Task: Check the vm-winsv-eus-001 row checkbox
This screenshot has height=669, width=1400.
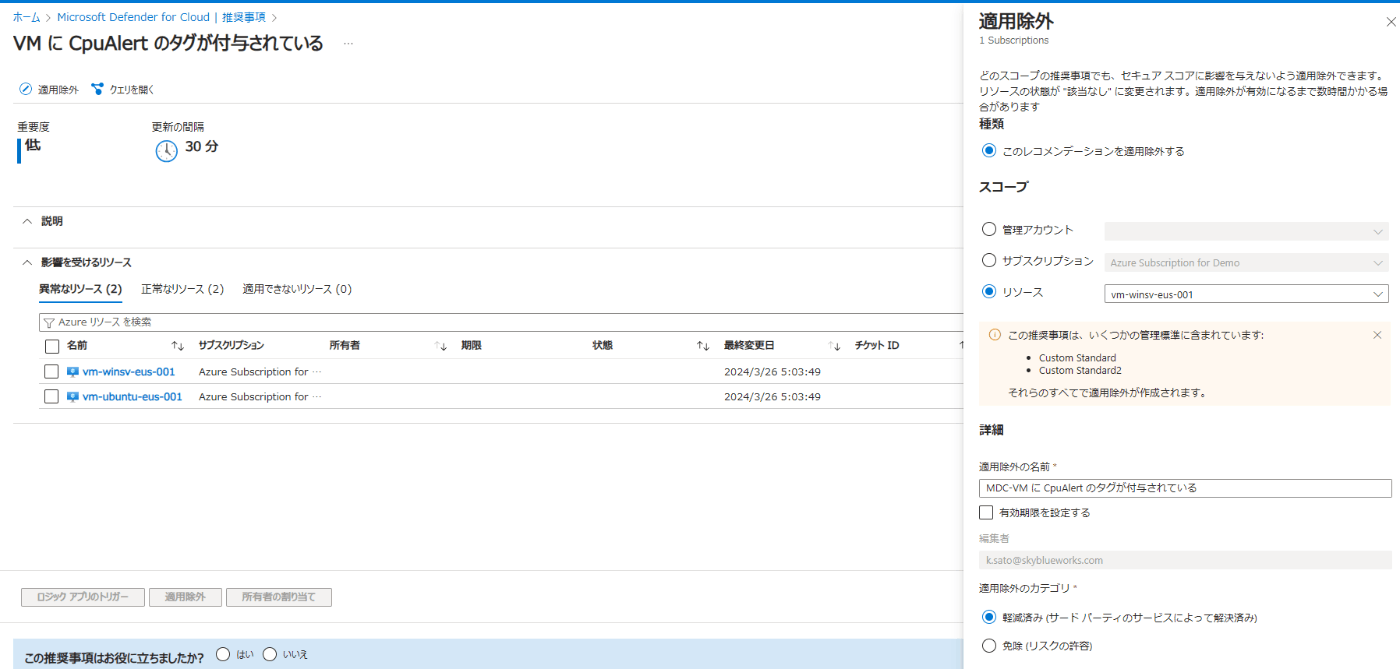Action: click(52, 372)
